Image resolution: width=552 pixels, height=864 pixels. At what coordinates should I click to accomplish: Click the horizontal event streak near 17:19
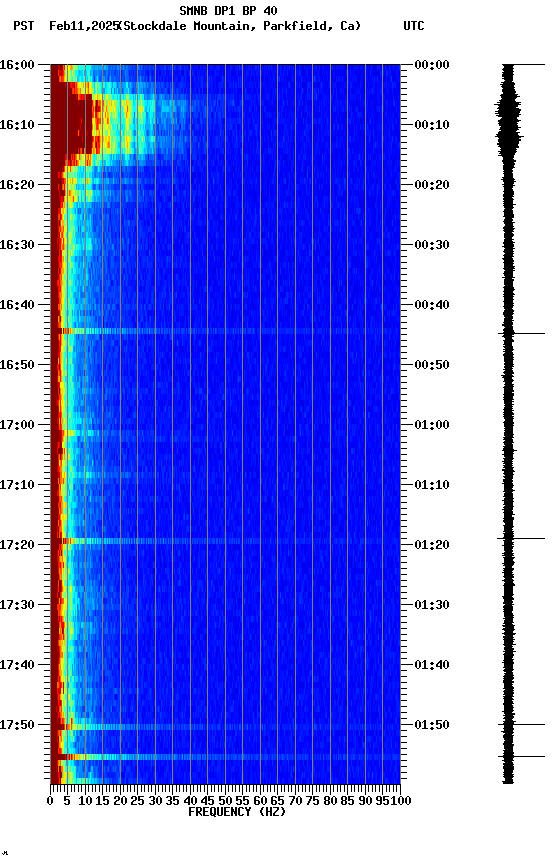[x=225, y=541]
